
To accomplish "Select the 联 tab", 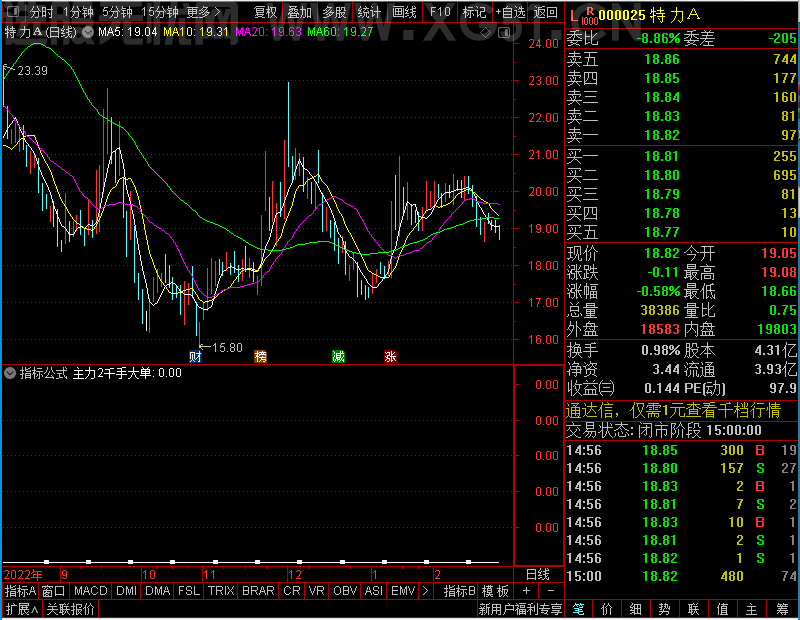I will pyautogui.click(x=693, y=609).
